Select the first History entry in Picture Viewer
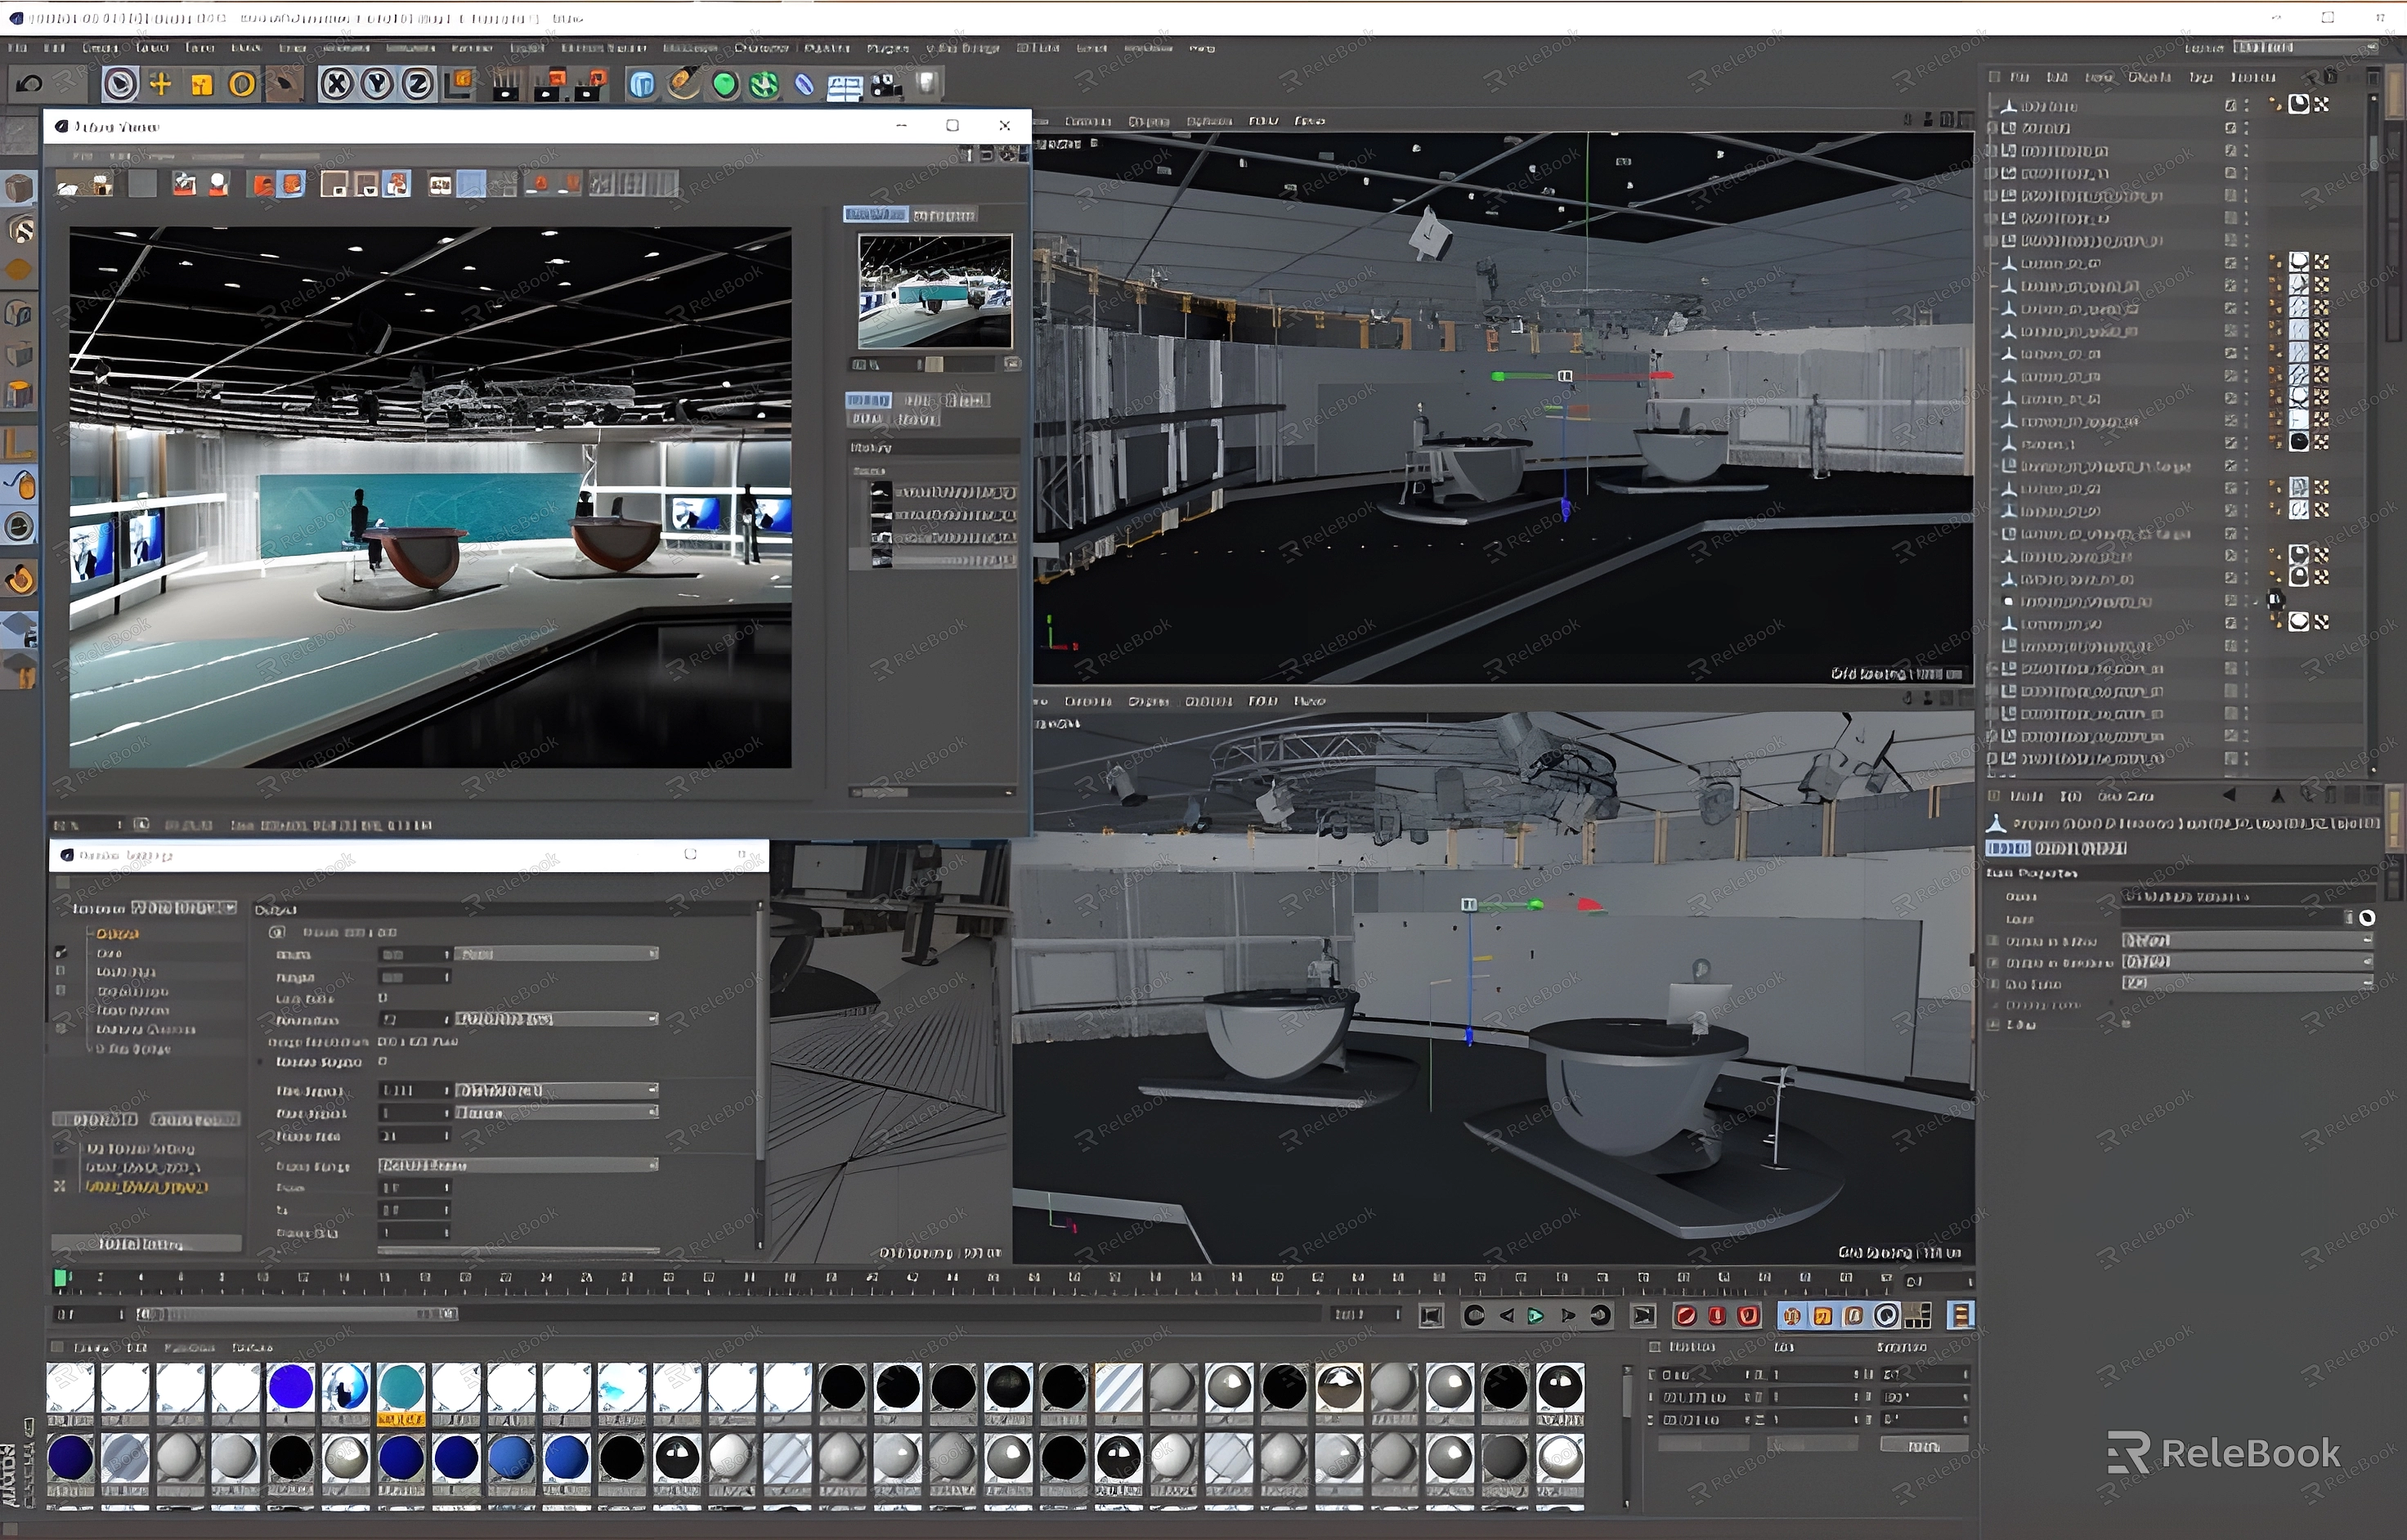2407x1540 pixels. pyautogui.click(x=943, y=492)
